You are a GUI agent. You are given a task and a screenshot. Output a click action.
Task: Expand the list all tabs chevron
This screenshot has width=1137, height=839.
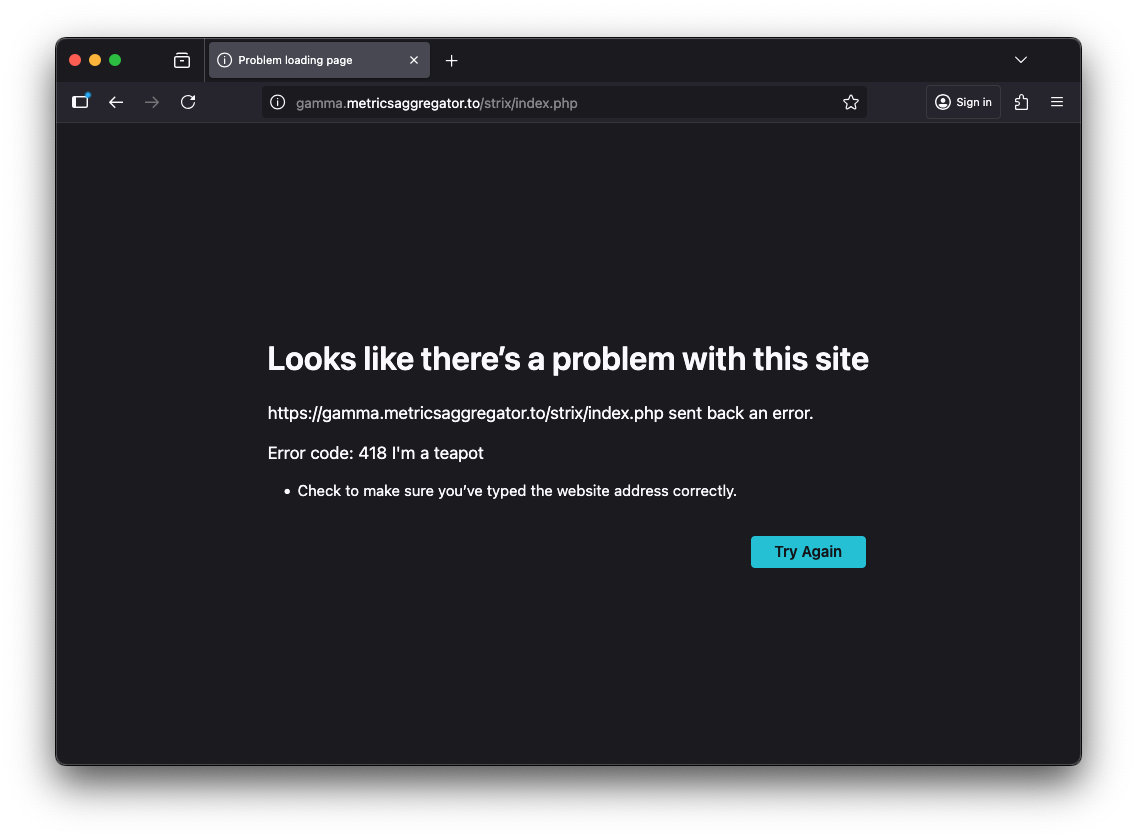(1021, 60)
